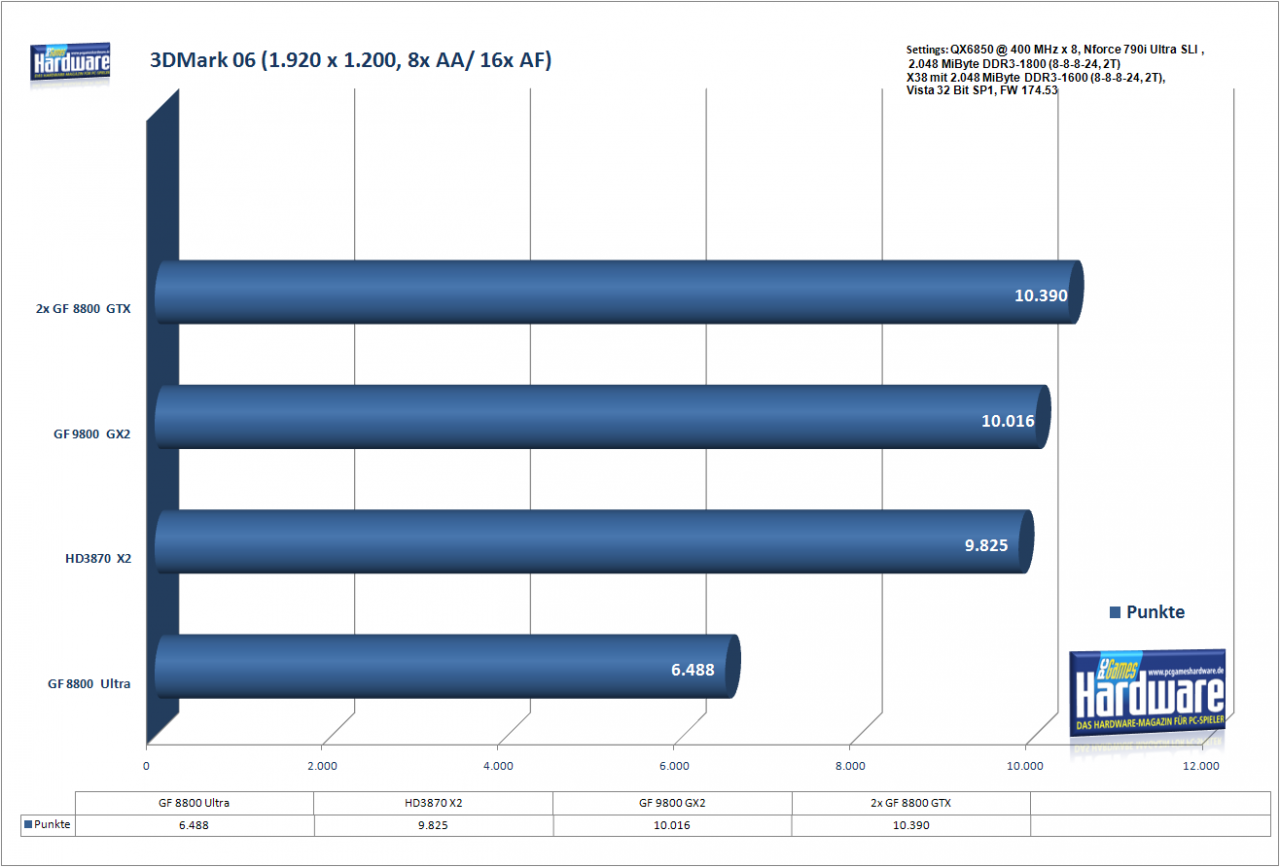Select the "9.825" cell in the data table
This screenshot has width=1280, height=867.
(x=433, y=825)
